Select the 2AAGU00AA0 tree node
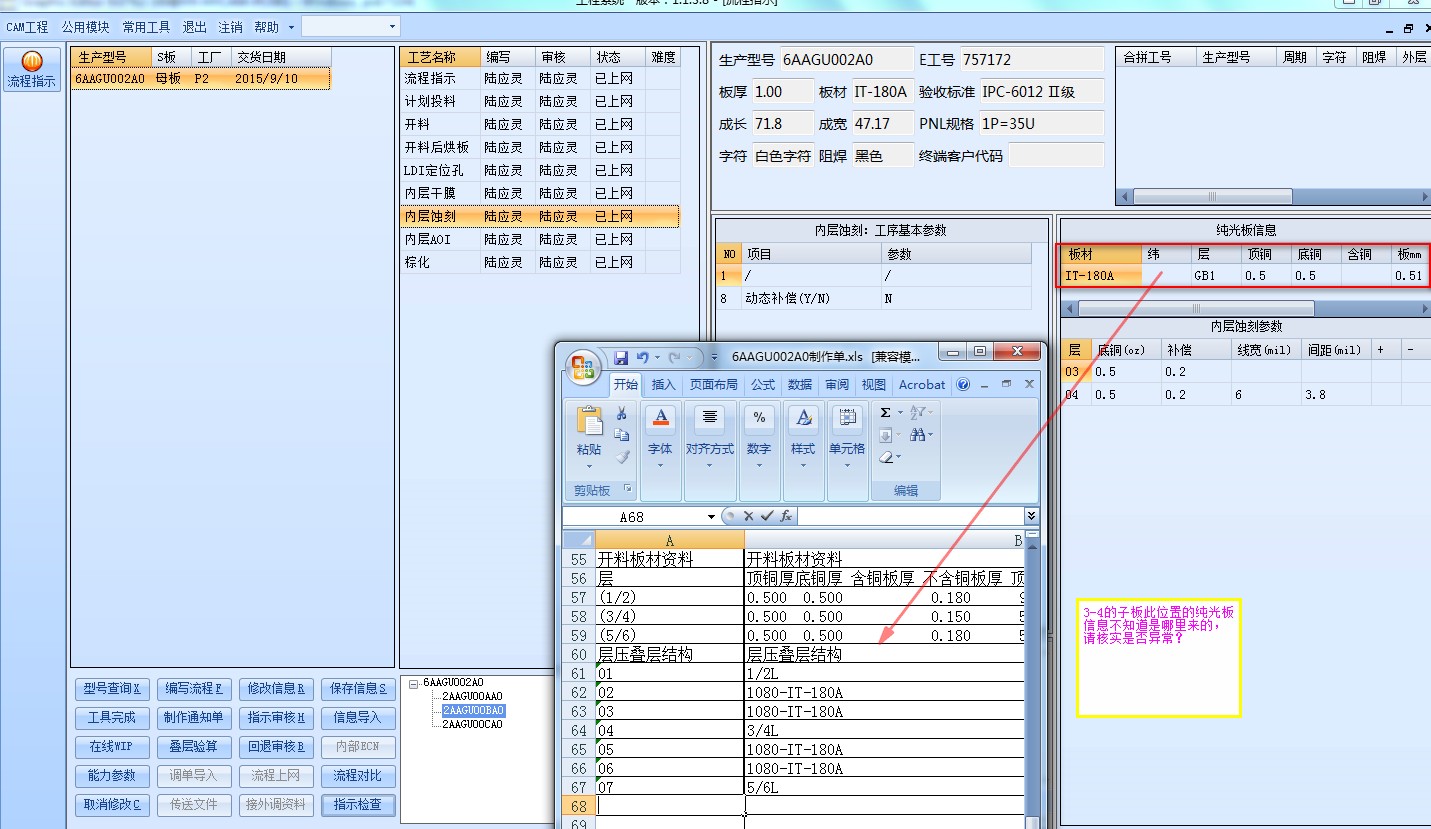The width and height of the screenshot is (1431, 829). 473,696
